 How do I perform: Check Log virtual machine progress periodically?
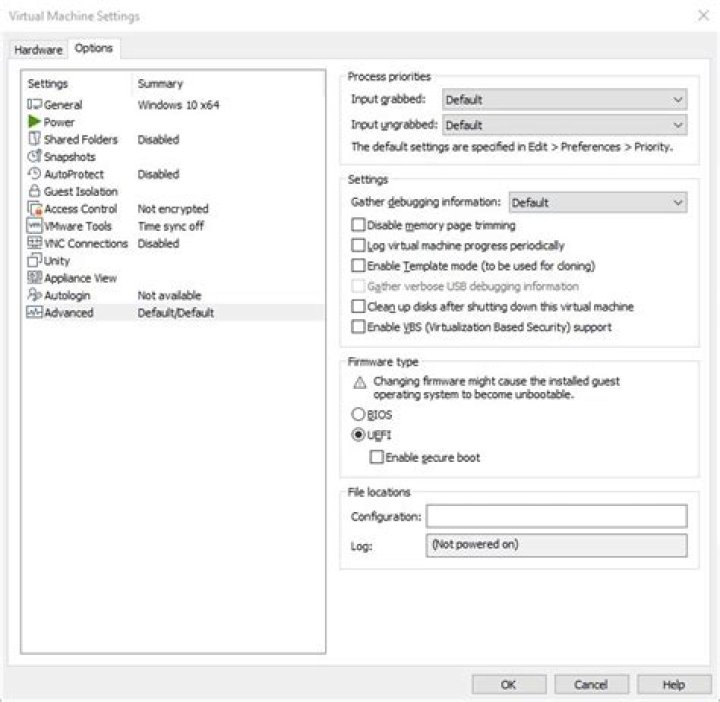(x=358, y=245)
